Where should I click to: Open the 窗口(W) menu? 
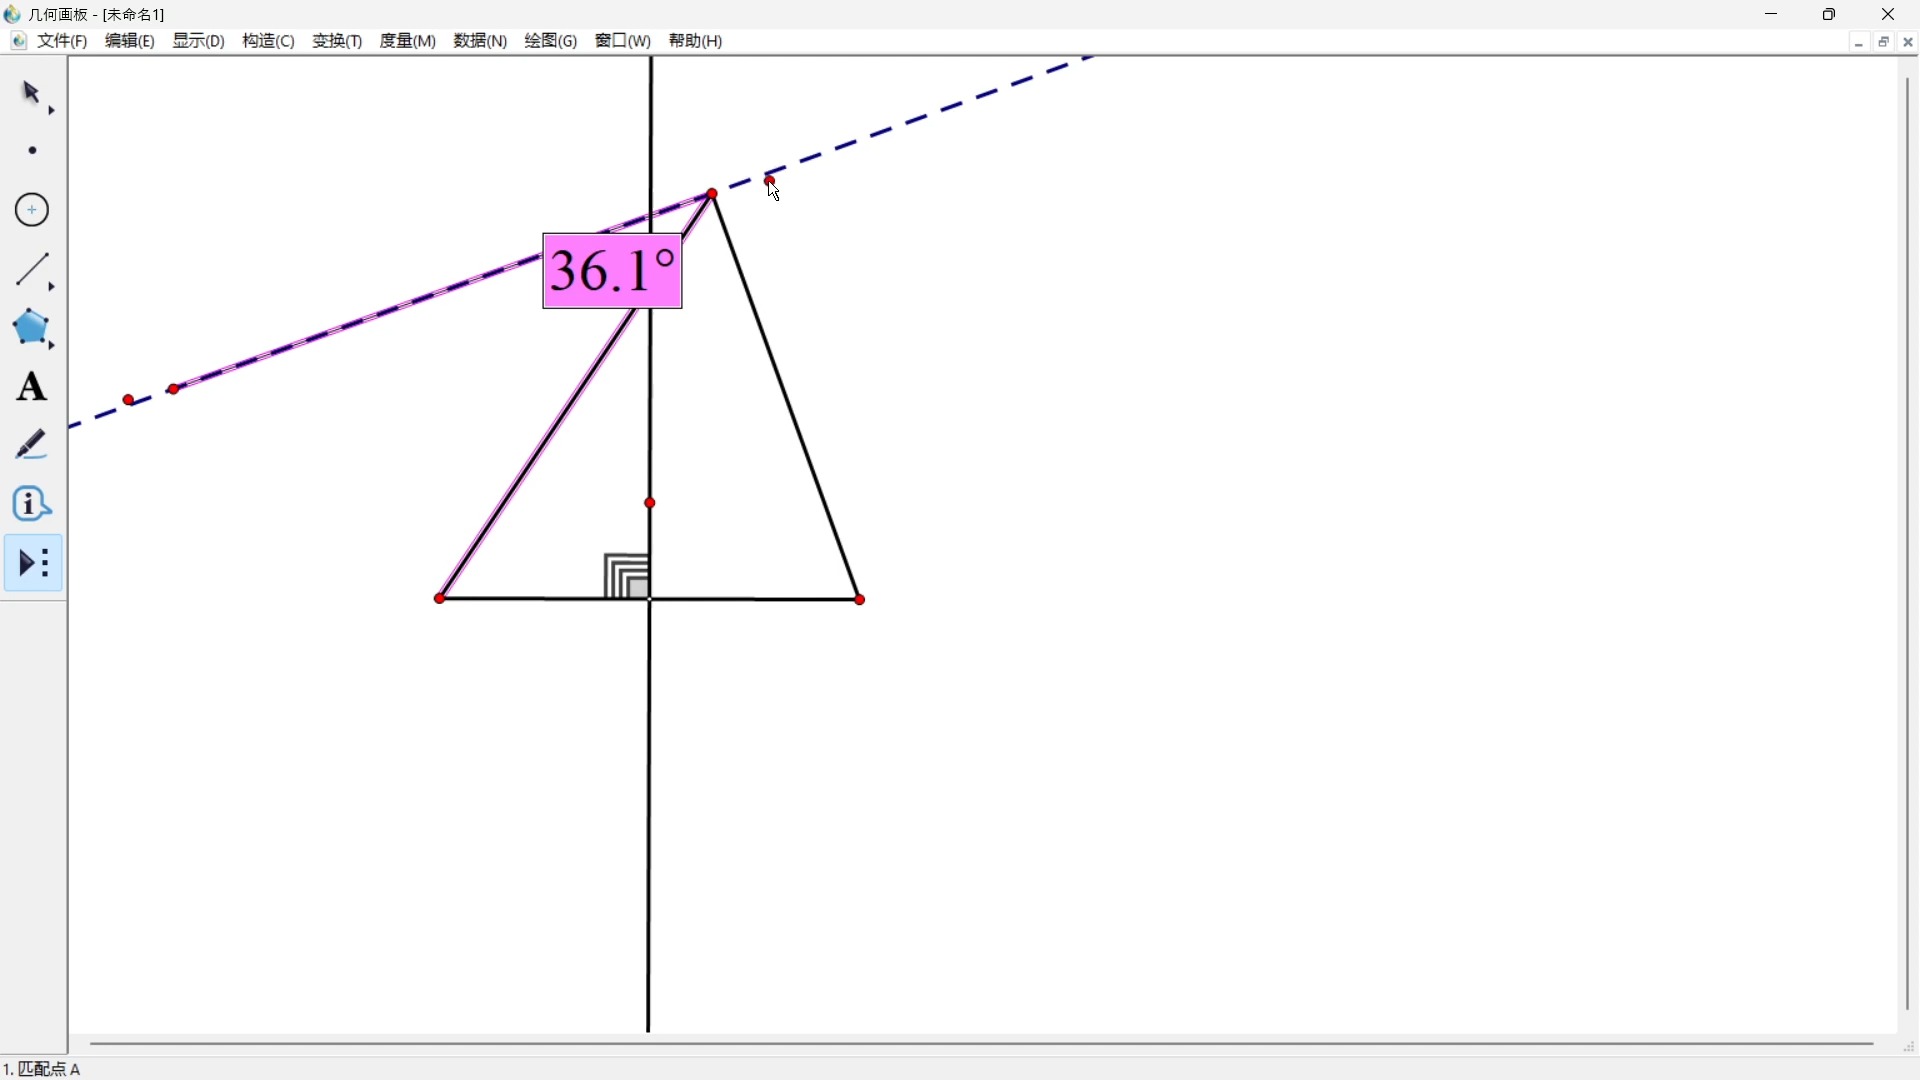click(x=623, y=41)
